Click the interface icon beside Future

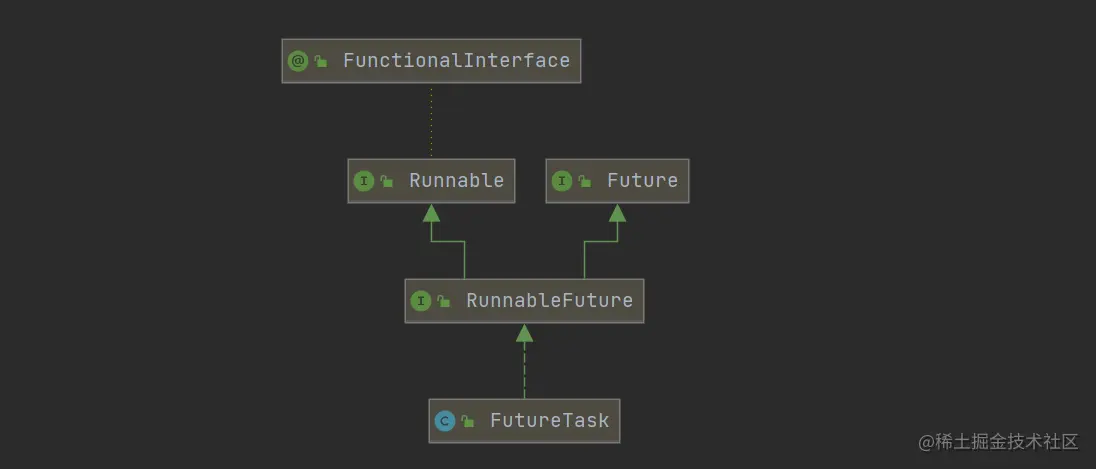(562, 181)
